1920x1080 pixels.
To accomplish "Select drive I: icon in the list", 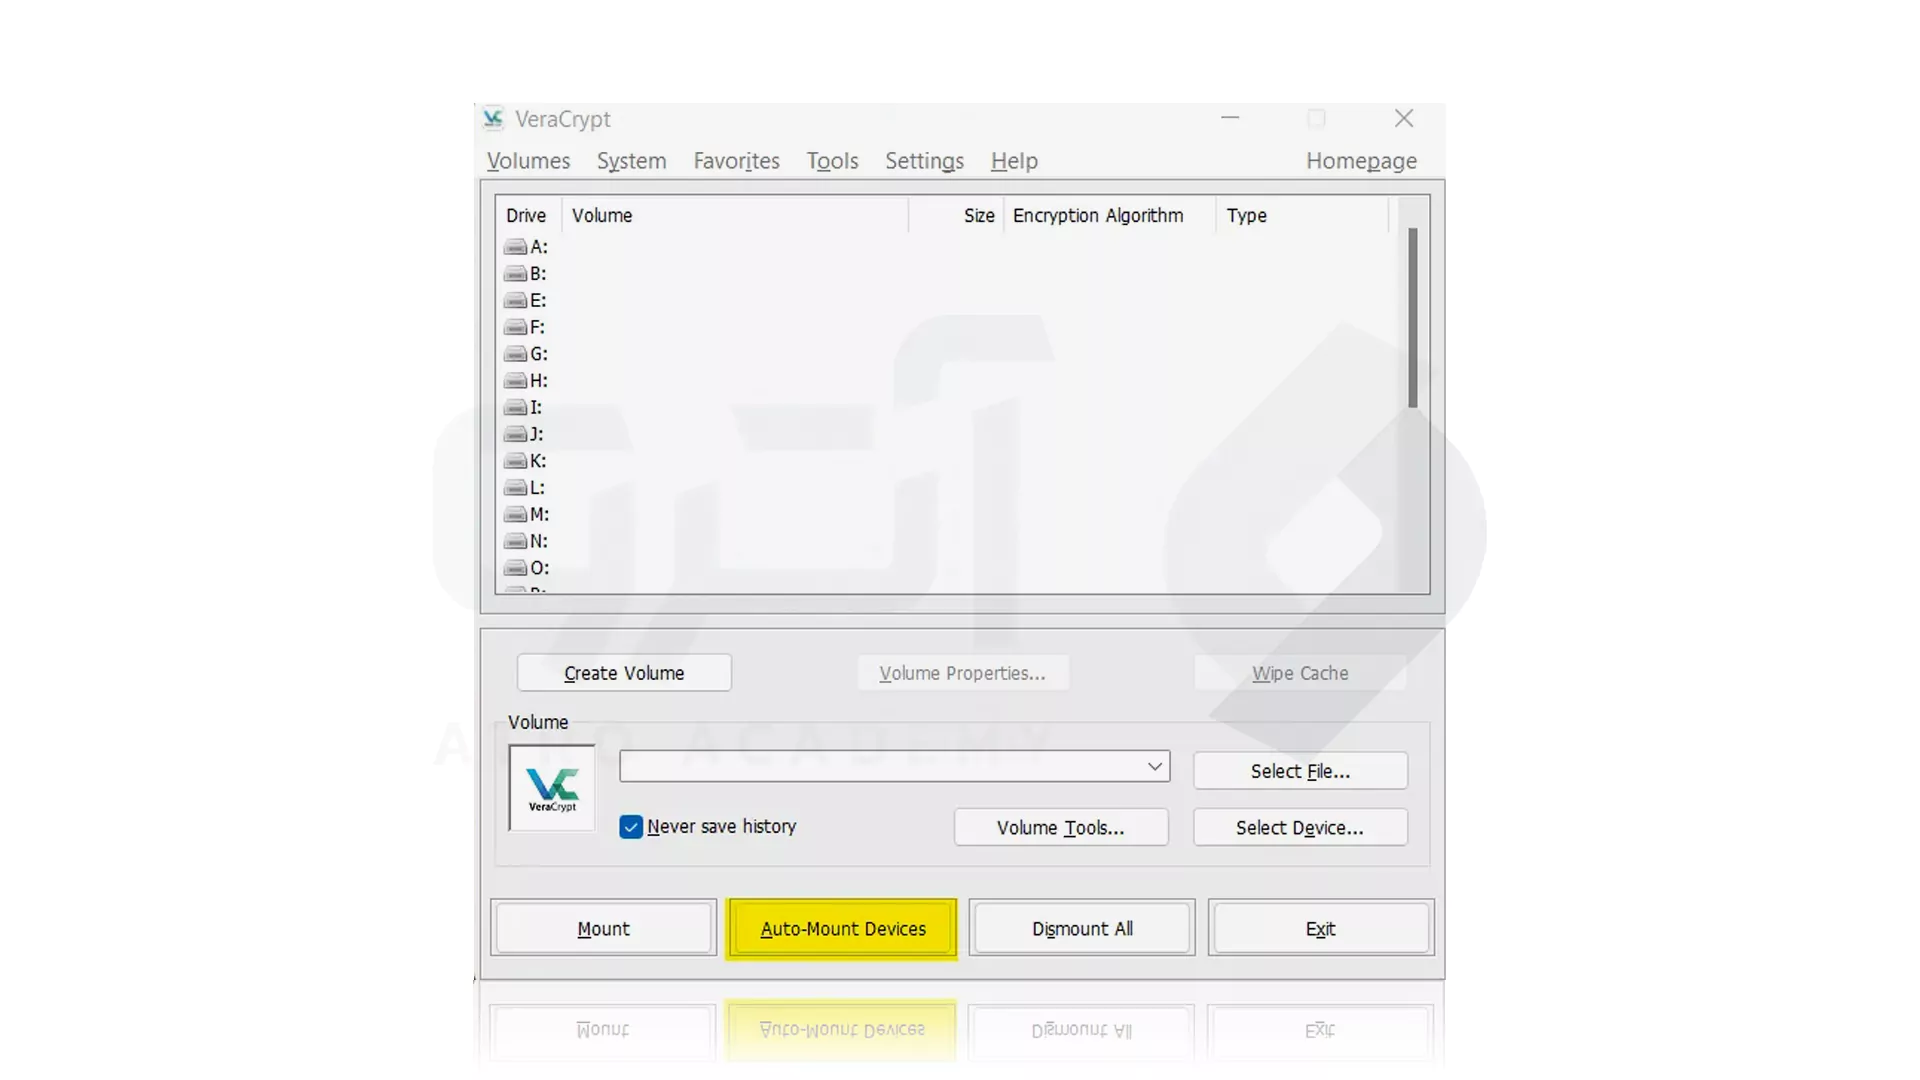I will [515, 408].
